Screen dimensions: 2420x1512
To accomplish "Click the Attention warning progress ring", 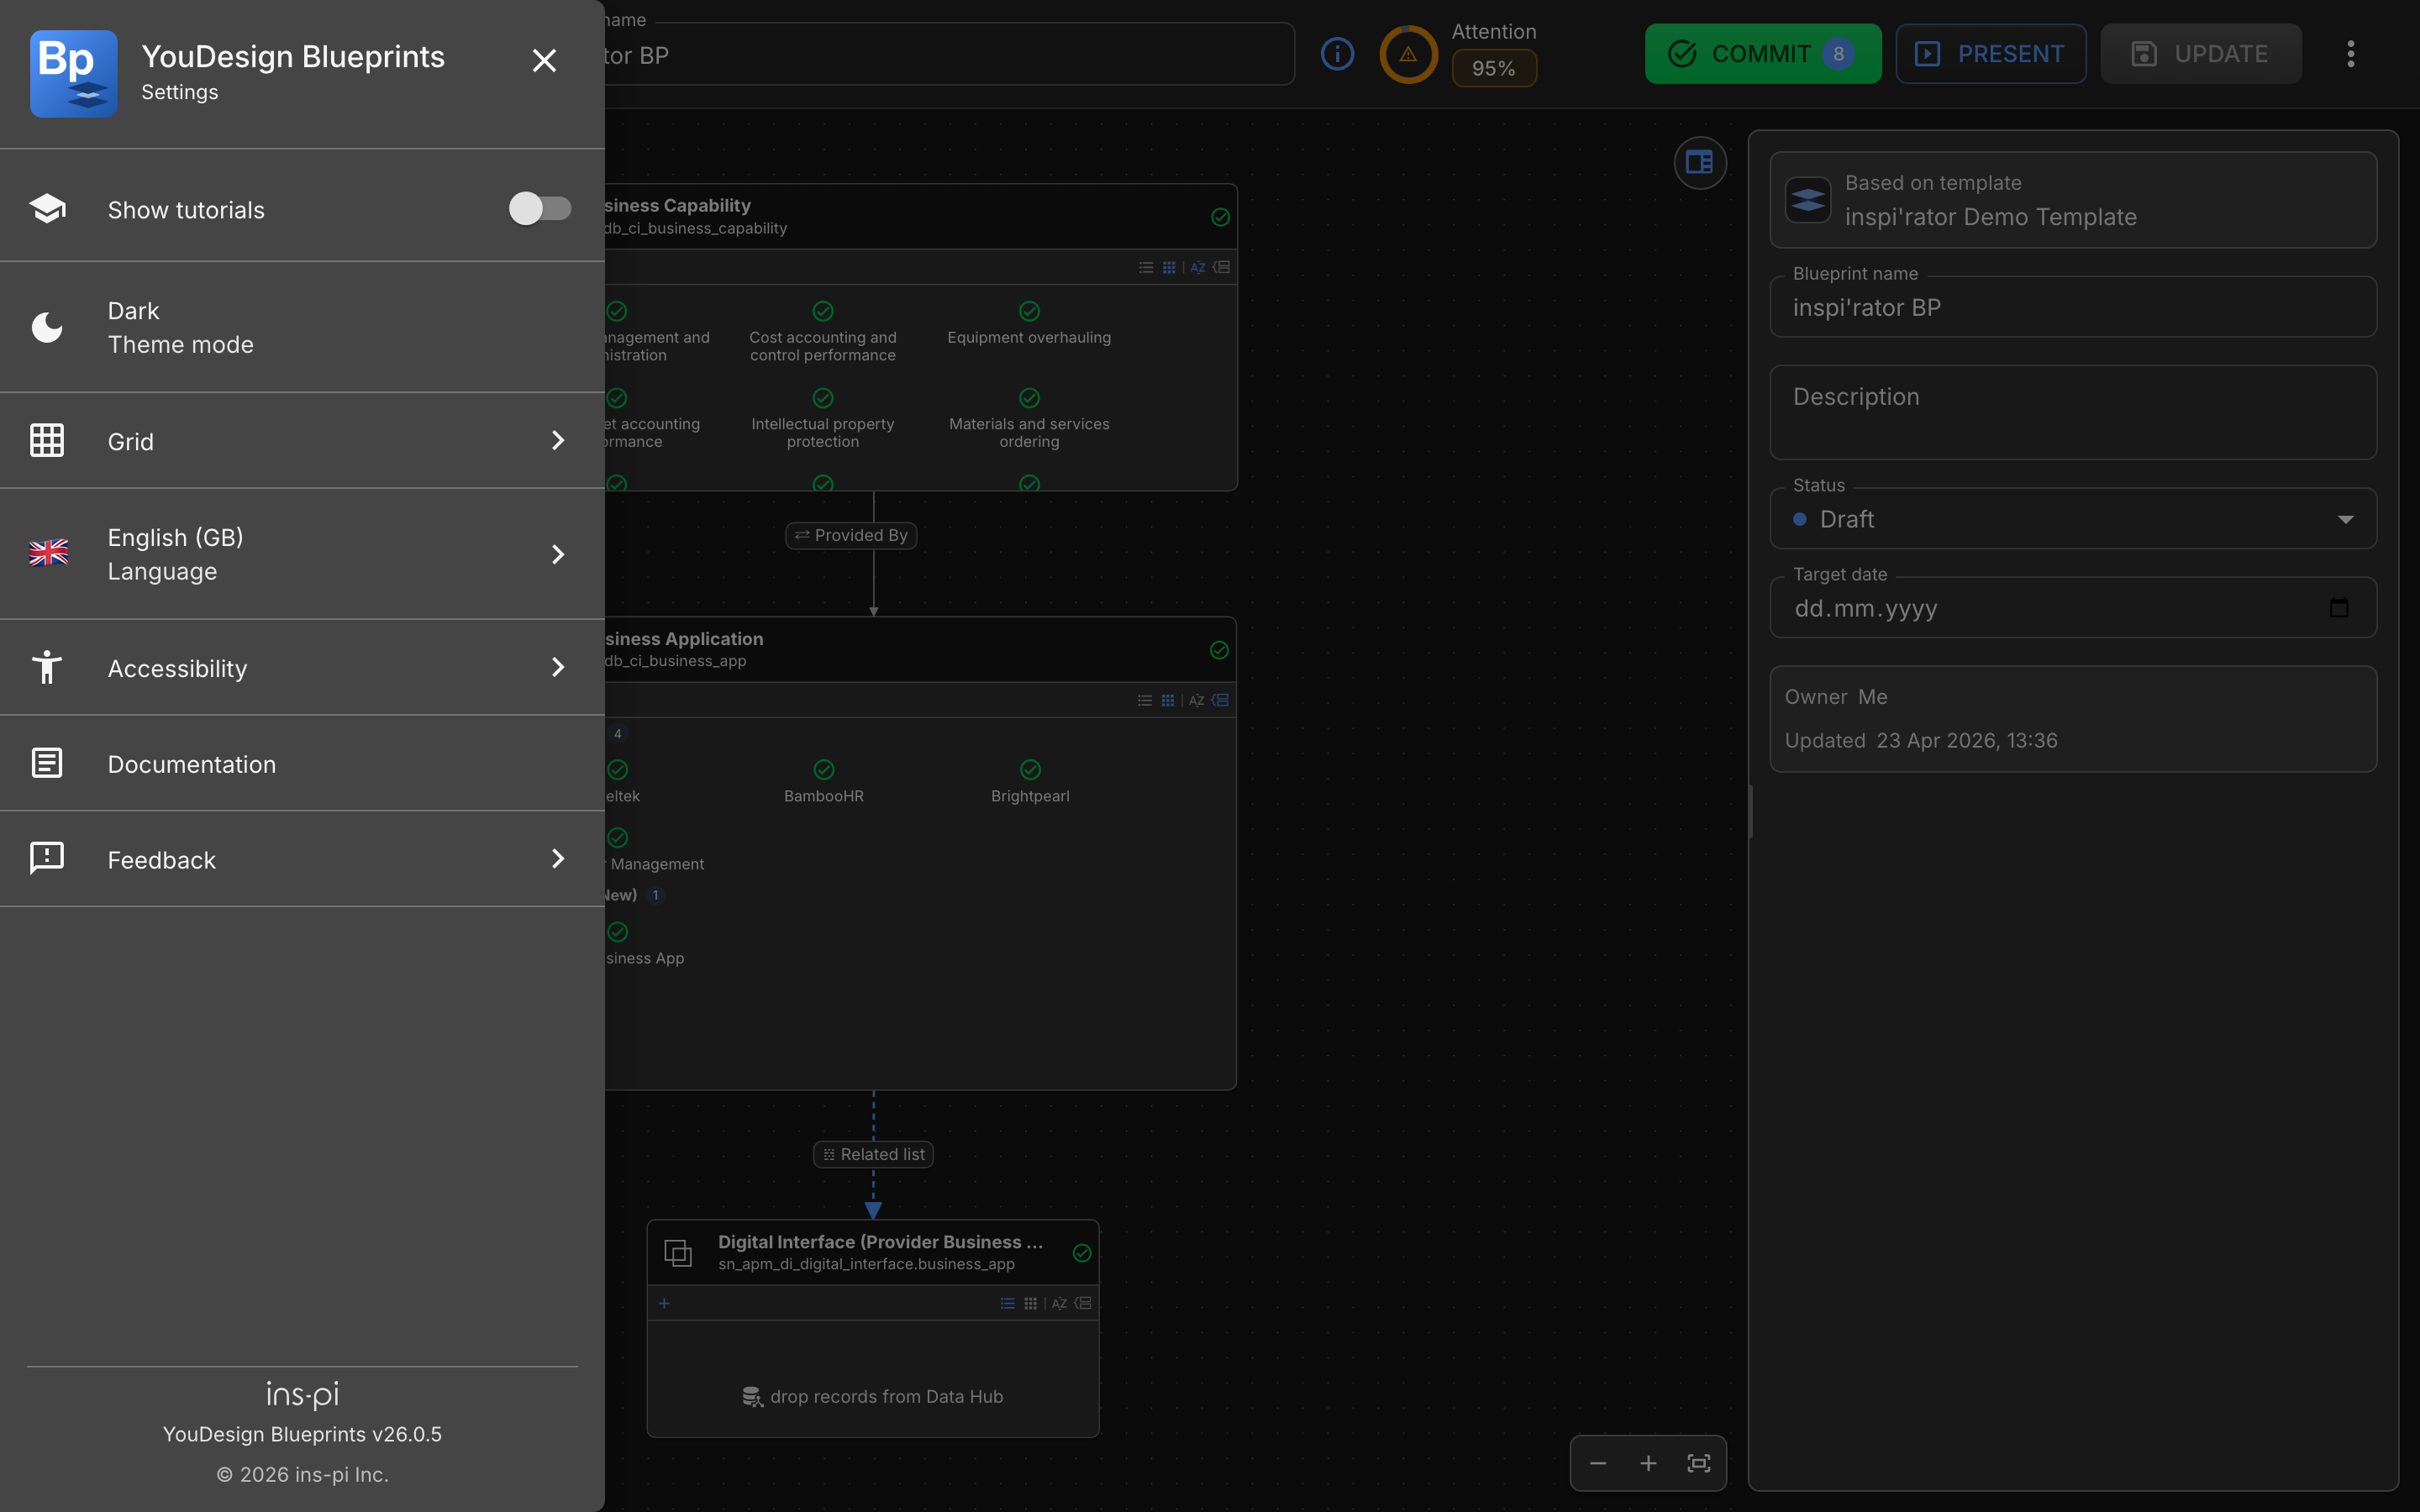I will [x=1408, y=54].
